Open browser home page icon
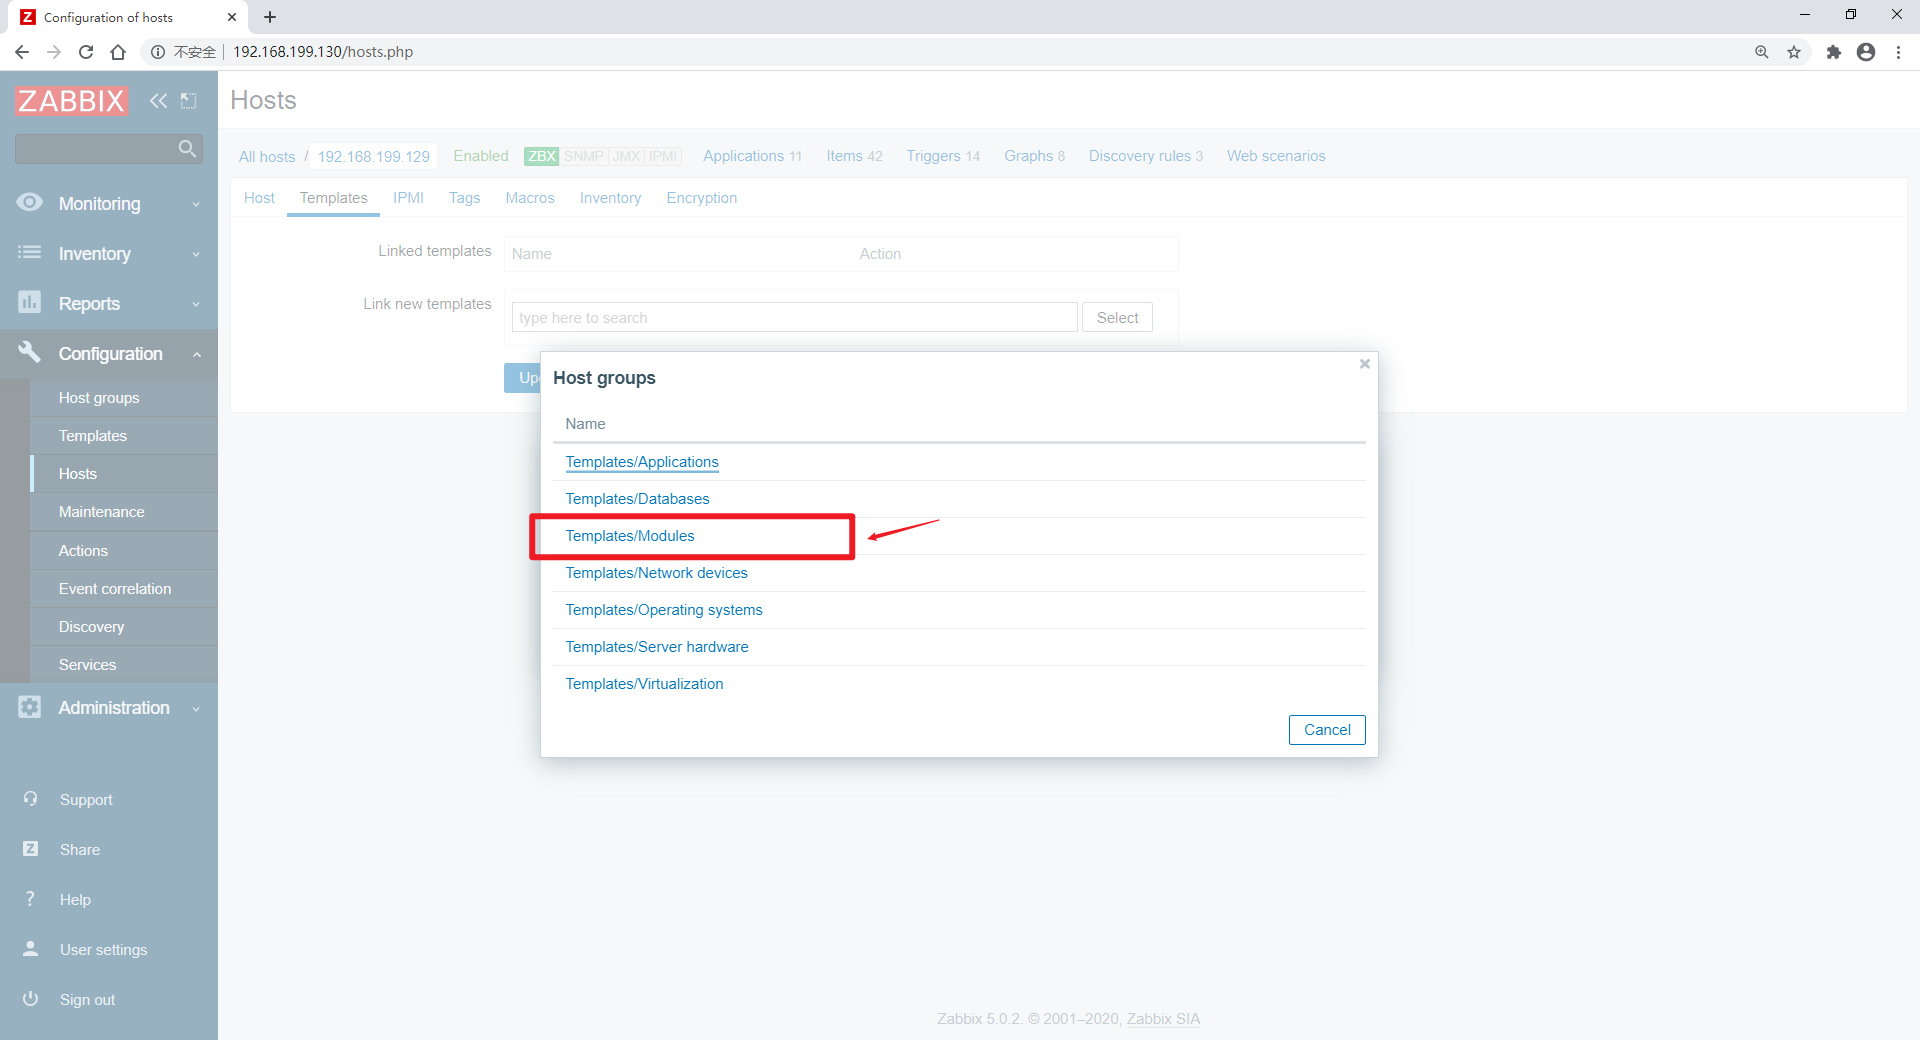The image size is (1920, 1040). [x=118, y=52]
